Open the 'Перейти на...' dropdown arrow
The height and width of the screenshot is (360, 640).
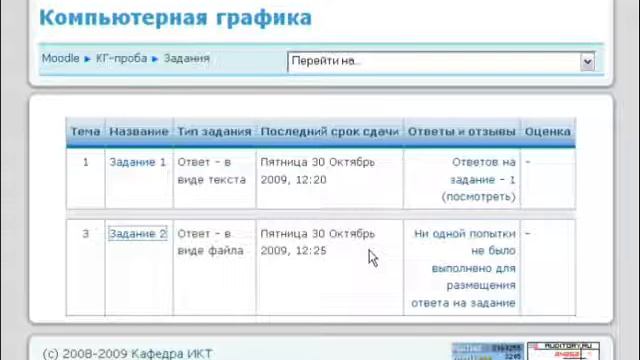point(587,62)
